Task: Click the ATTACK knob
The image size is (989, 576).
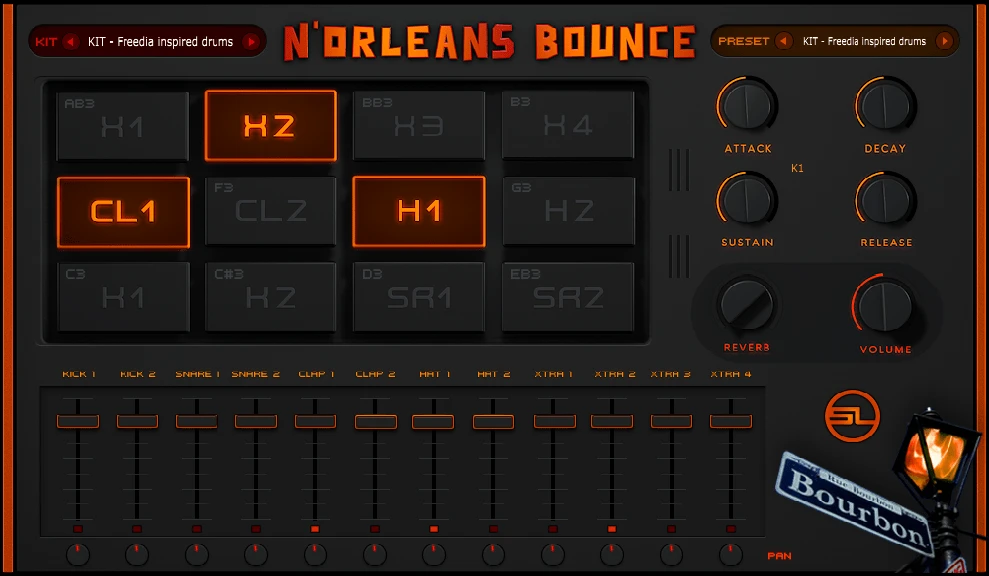Action: point(747,106)
